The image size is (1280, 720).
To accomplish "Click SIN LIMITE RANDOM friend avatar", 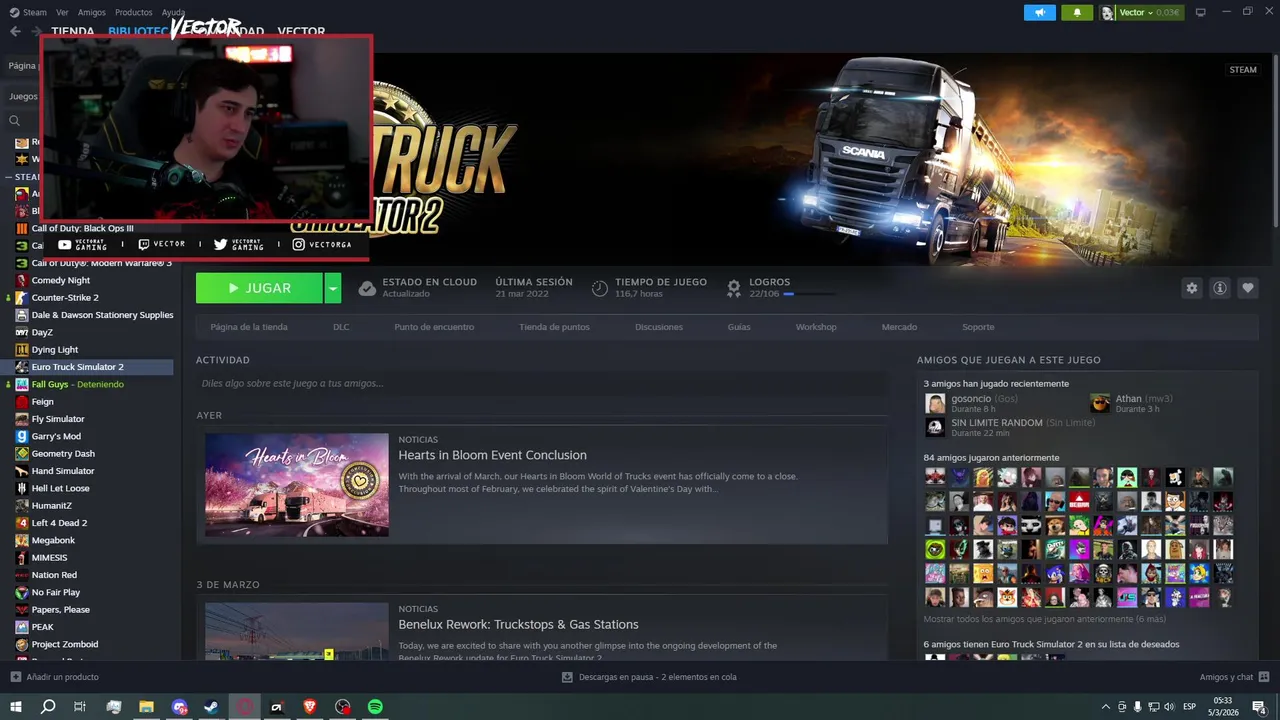I will [x=935, y=427].
